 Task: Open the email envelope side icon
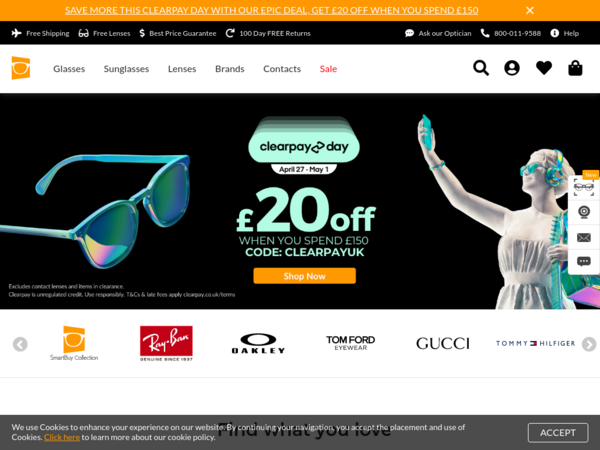click(584, 238)
